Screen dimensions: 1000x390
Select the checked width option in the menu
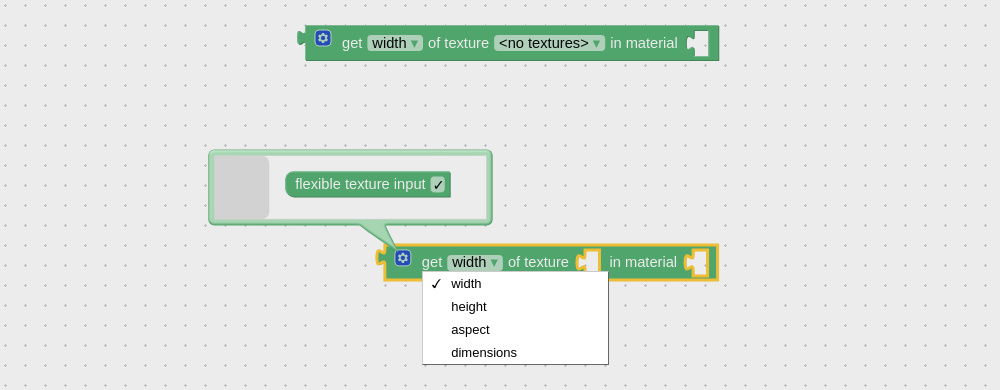point(515,284)
